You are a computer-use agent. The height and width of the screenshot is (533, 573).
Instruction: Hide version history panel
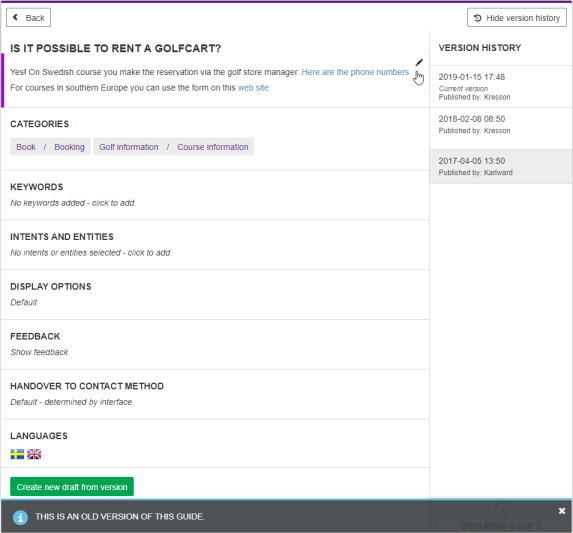pos(517,18)
